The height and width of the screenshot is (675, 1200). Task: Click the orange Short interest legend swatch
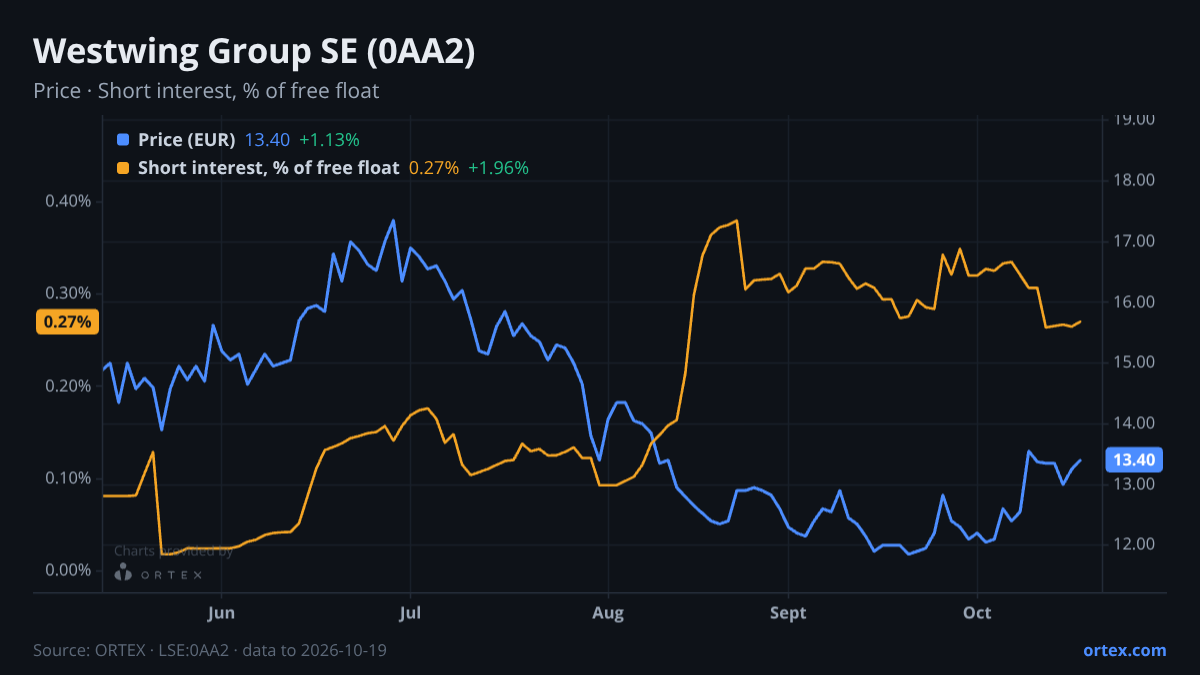click(x=123, y=168)
